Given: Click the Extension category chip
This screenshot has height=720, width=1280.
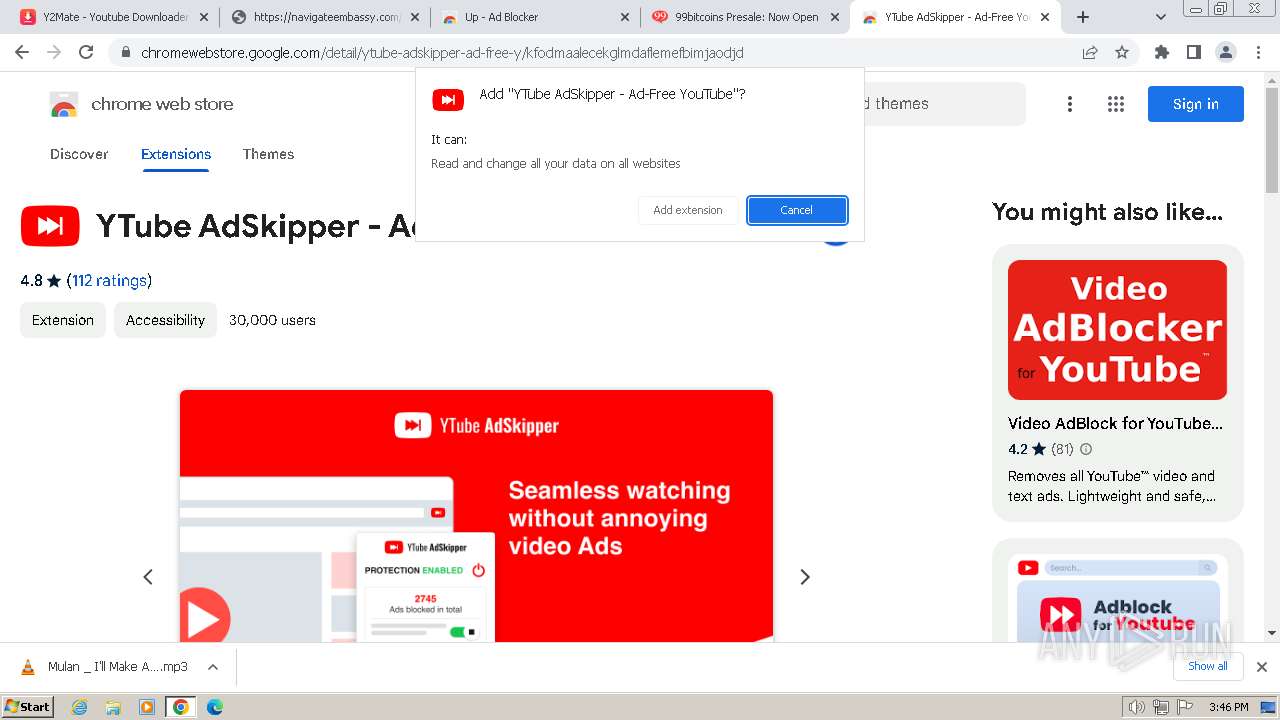Looking at the screenshot, I should (x=62, y=320).
